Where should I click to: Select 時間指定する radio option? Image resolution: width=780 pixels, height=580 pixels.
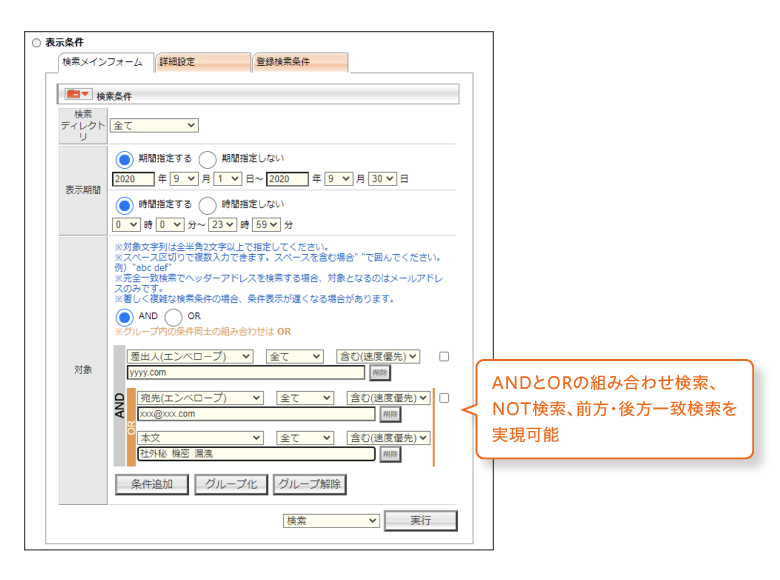(124, 205)
